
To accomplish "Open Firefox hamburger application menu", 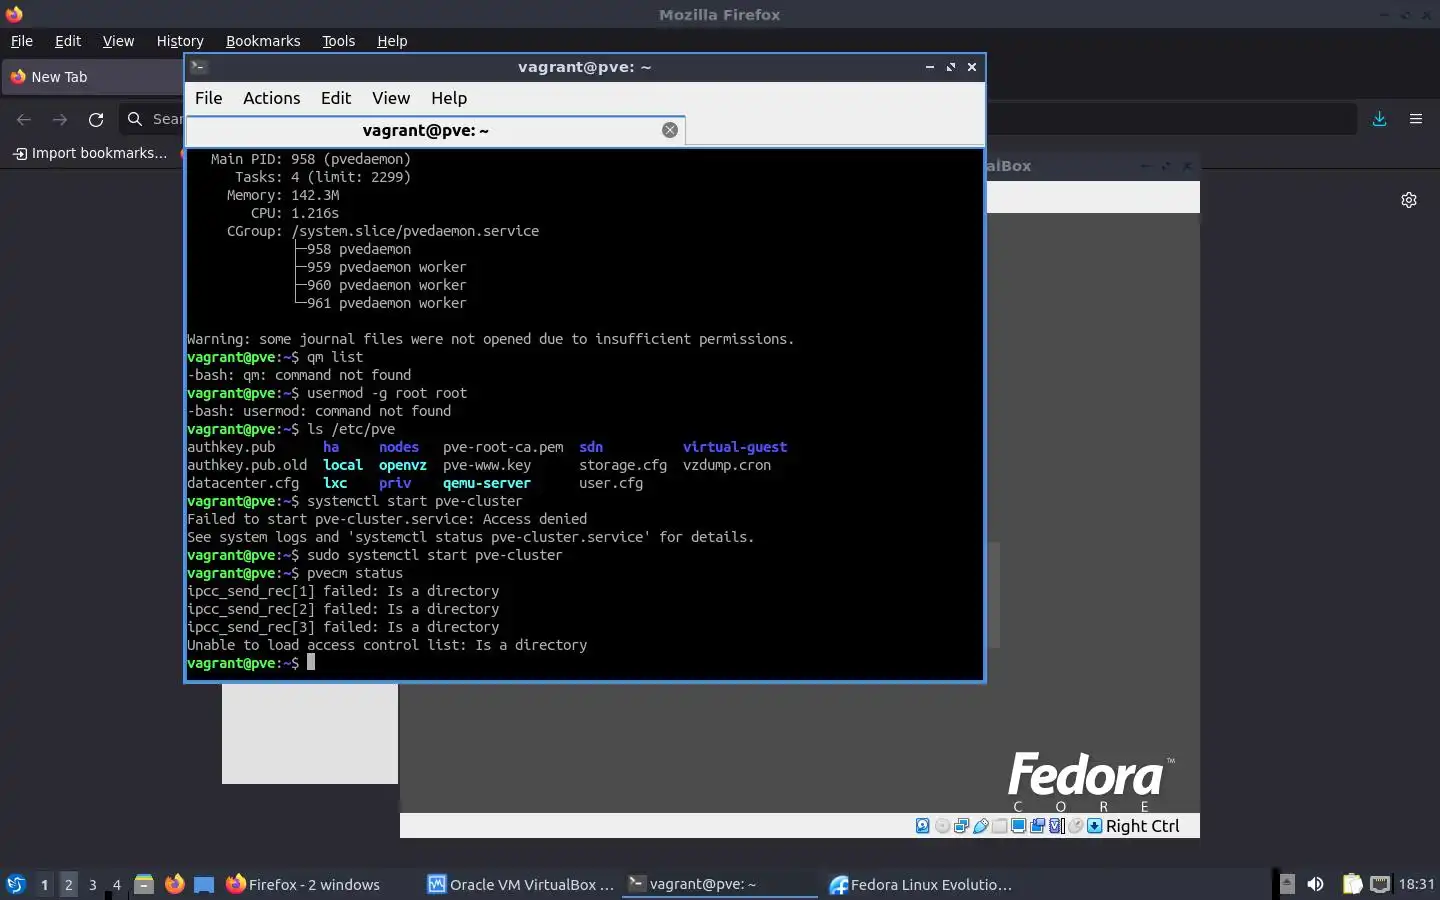I will [x=1416, y=119].
